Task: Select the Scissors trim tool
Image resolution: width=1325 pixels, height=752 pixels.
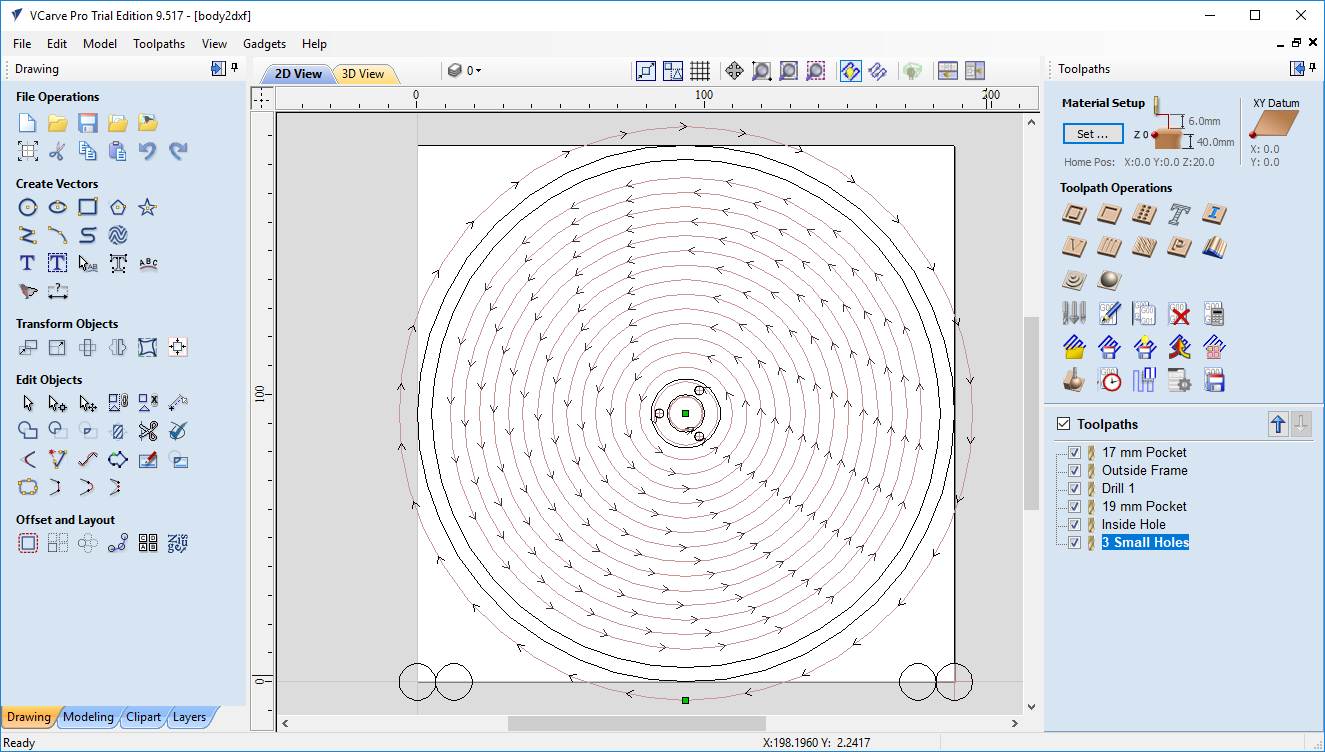Action: (148, 432)
